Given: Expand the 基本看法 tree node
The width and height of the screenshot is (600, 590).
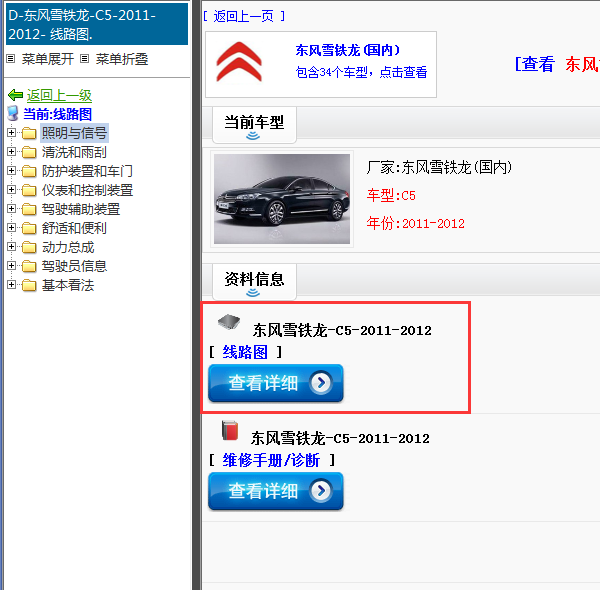Looking at the screenshot, I should (11, 284).
